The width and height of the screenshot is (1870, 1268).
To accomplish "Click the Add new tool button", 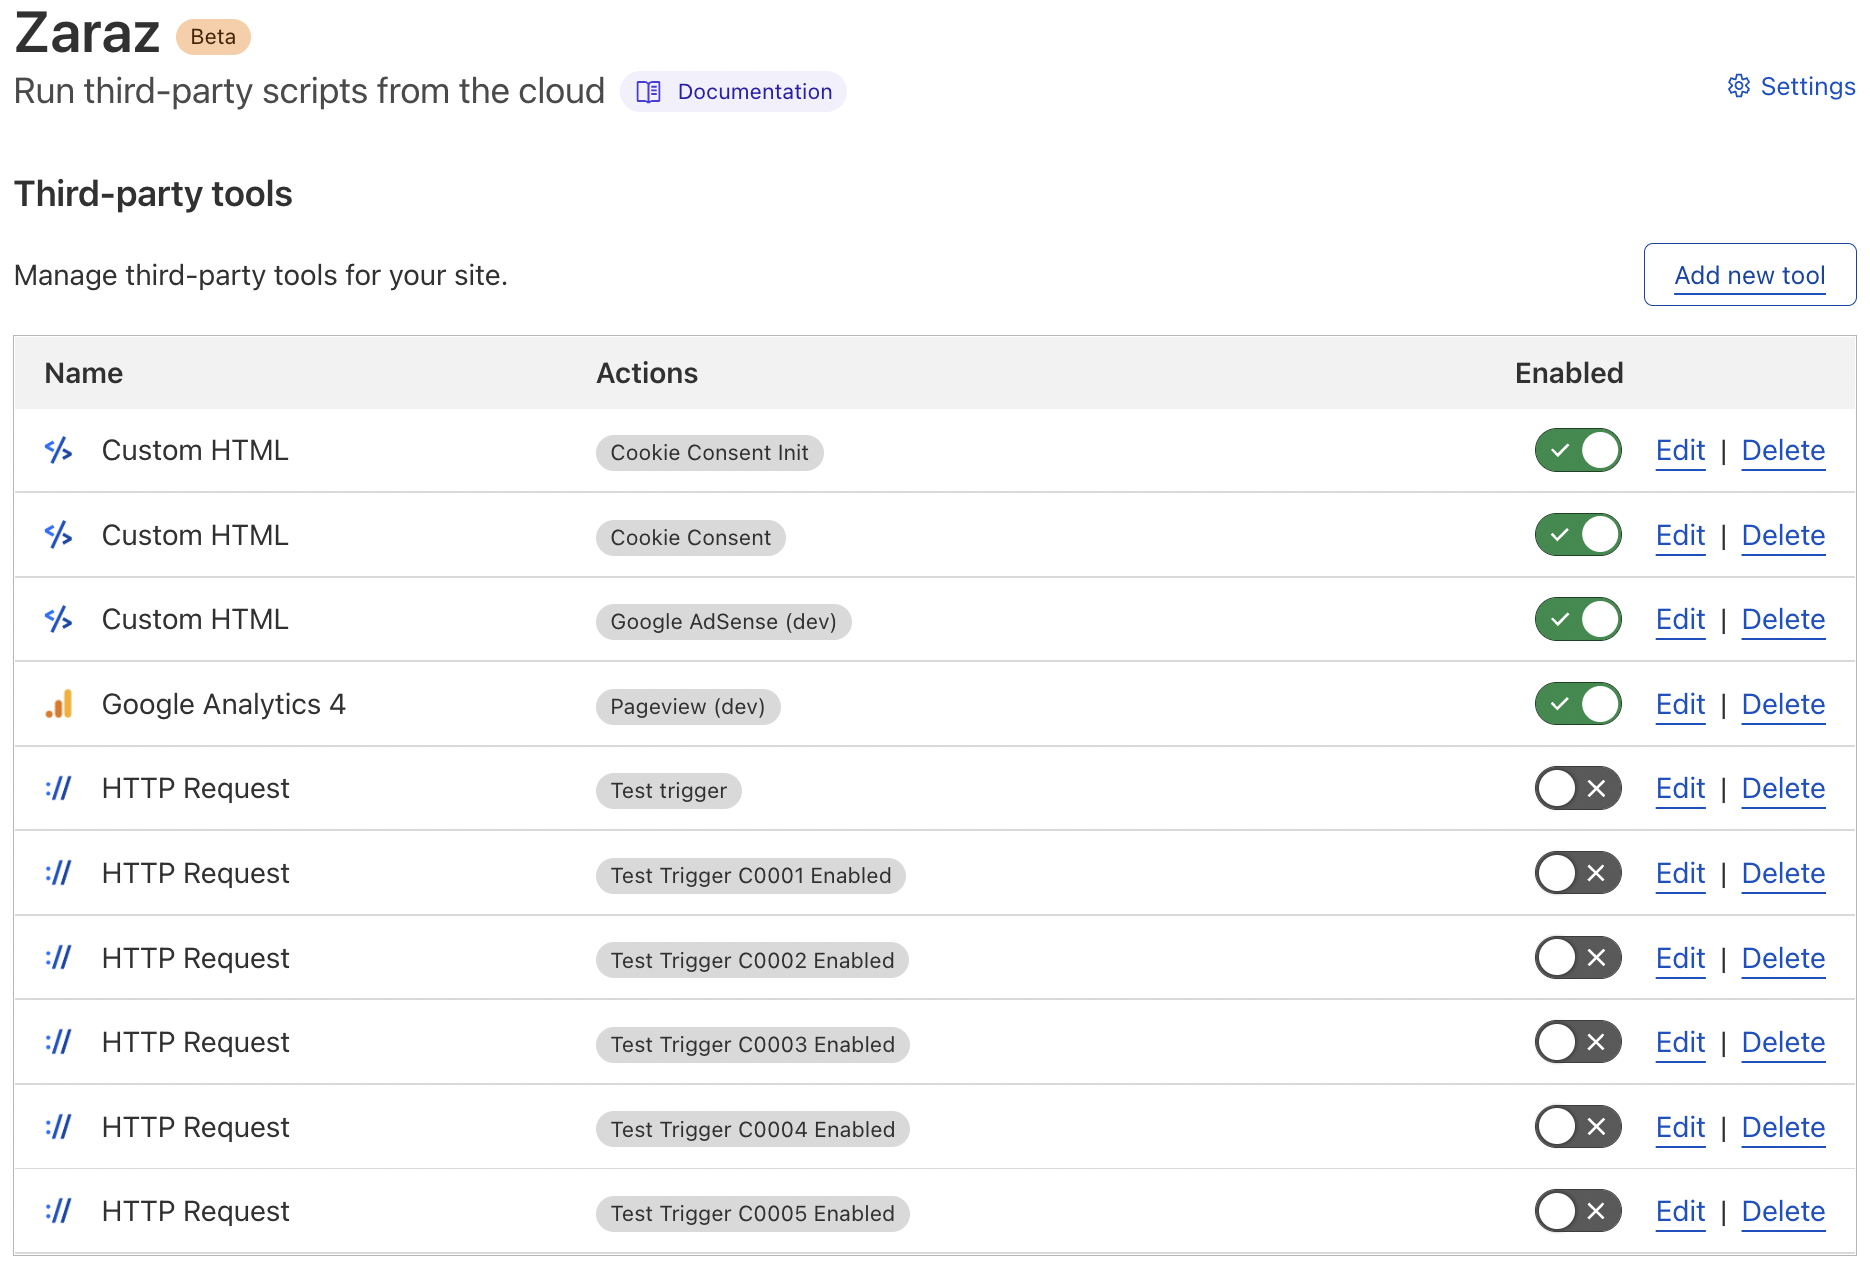I will tap(1749, 274).
